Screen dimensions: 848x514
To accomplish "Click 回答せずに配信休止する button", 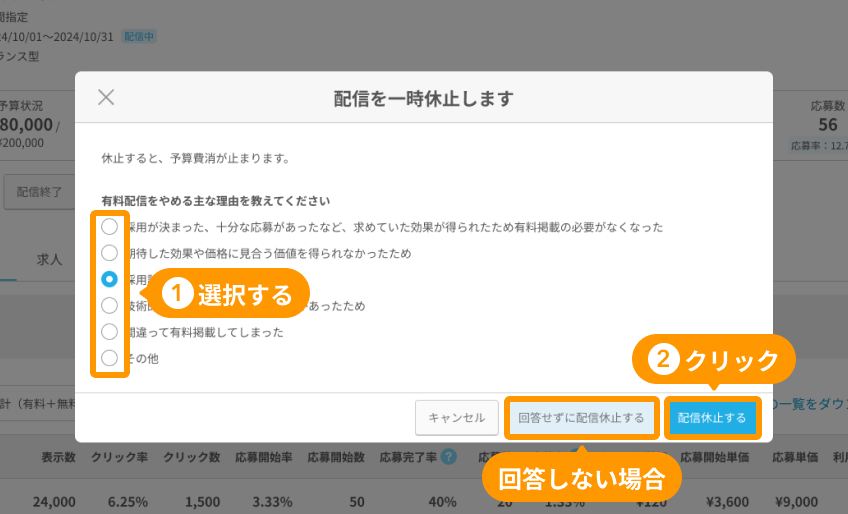I will coord(581,418).
